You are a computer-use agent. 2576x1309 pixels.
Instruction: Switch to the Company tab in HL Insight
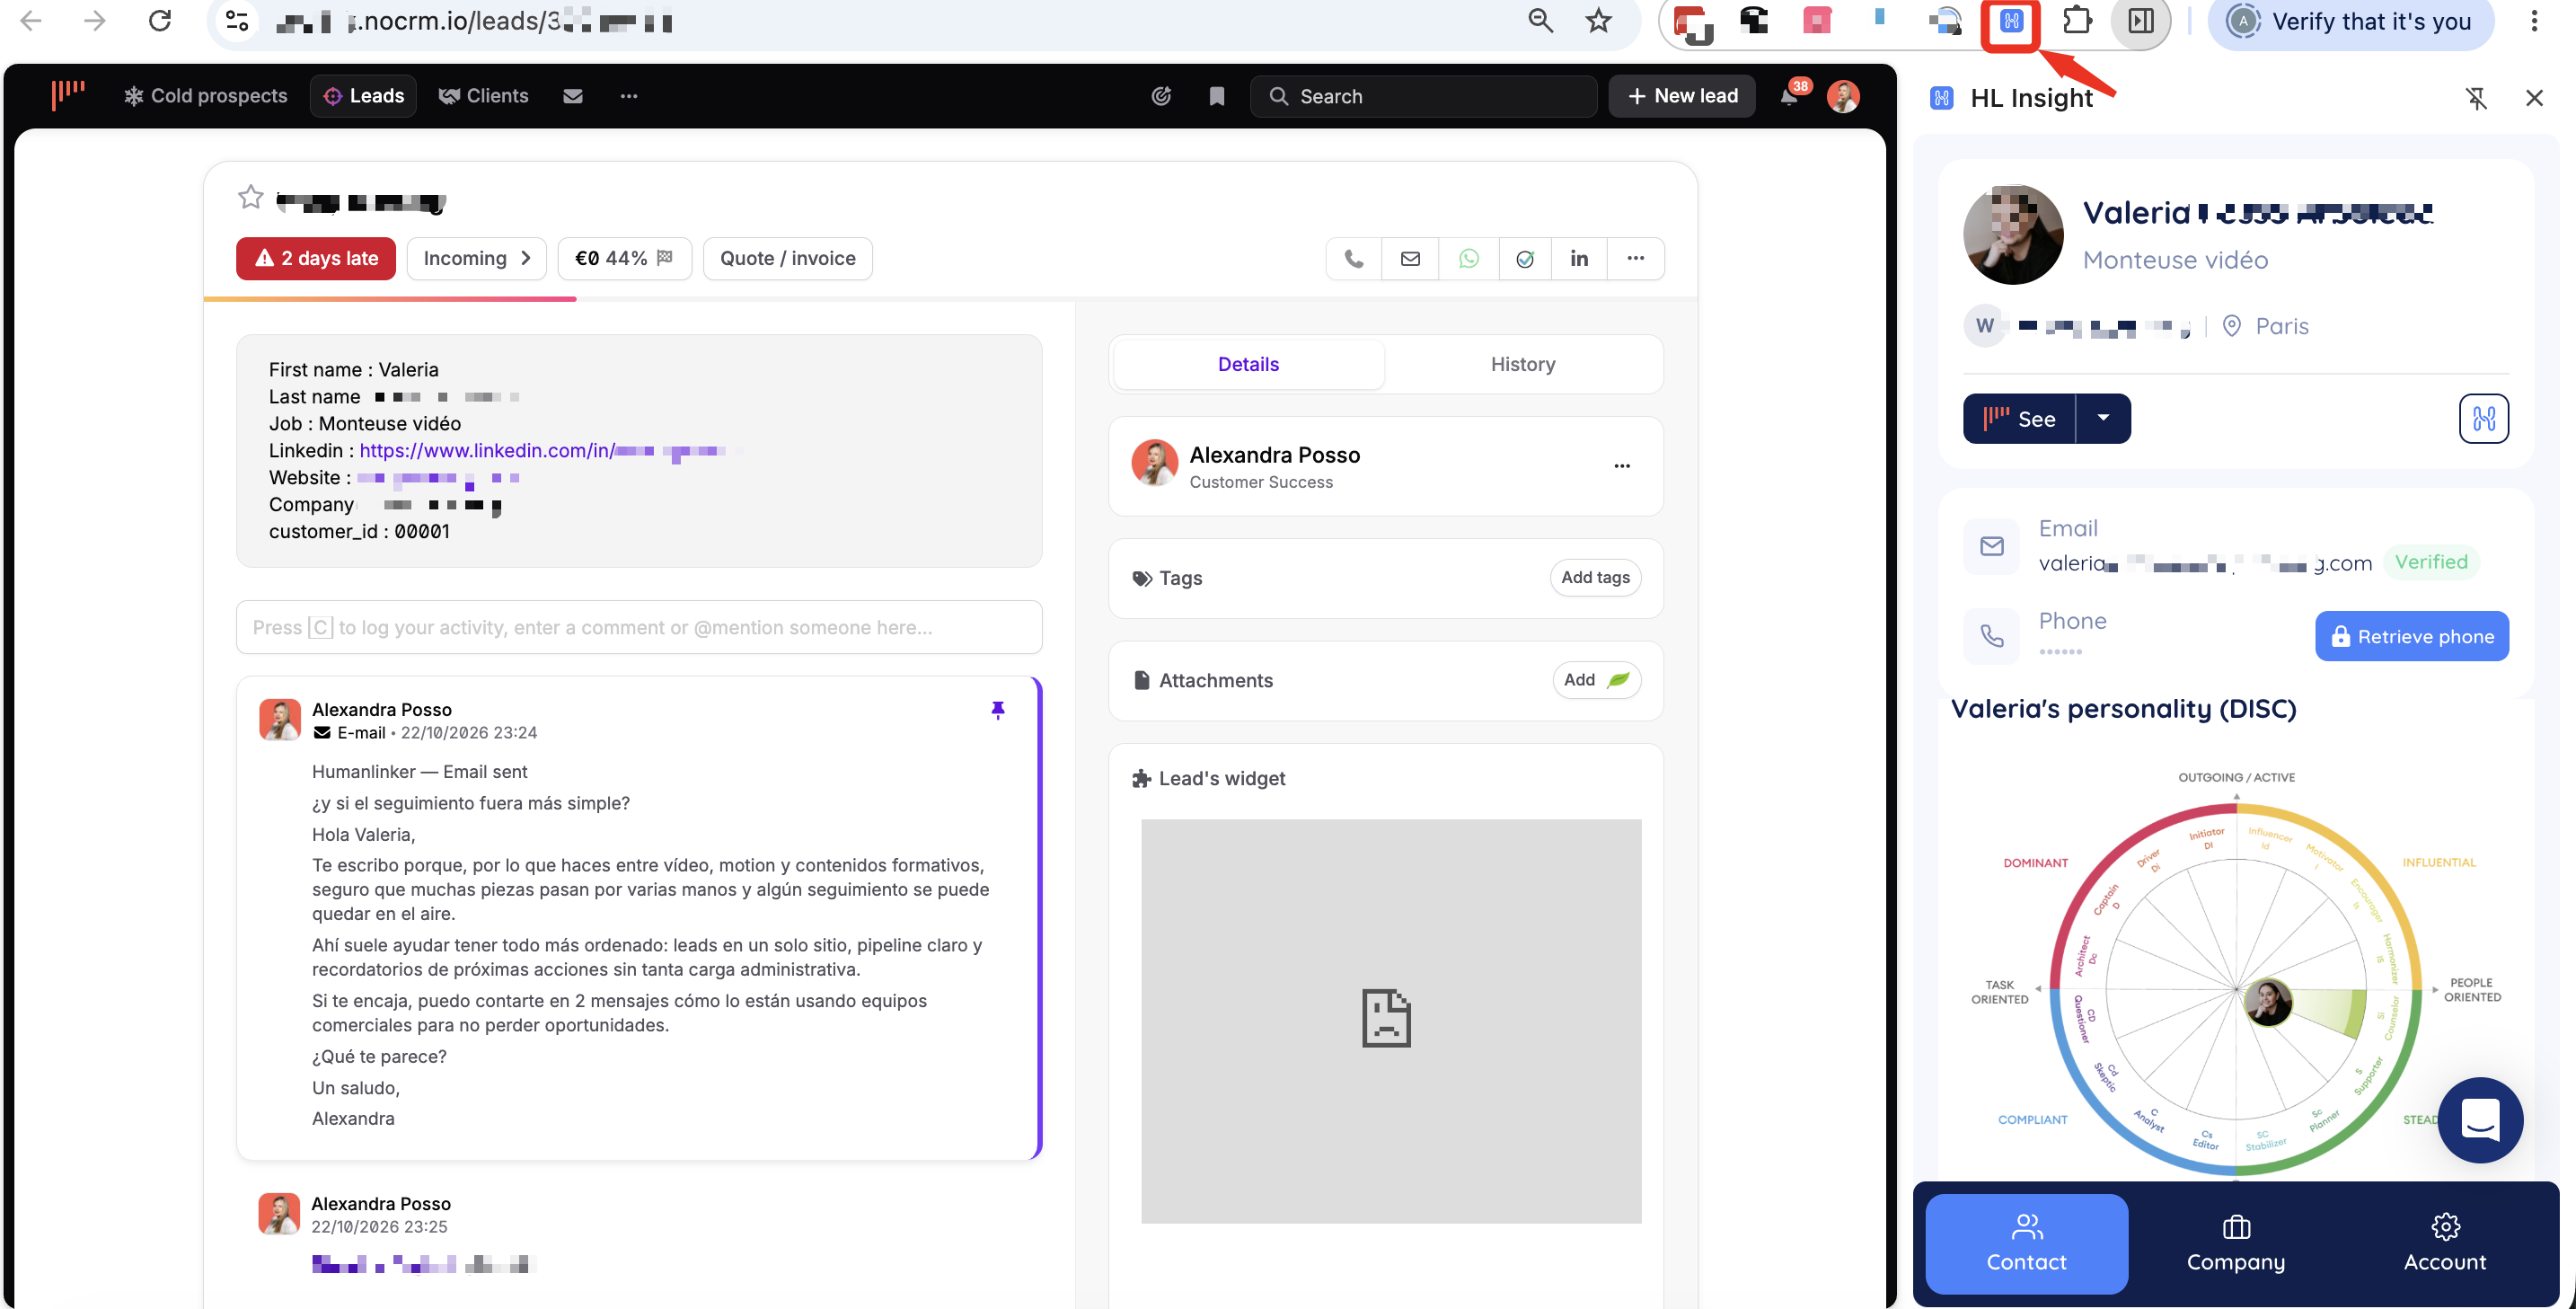(2235, 1243)
